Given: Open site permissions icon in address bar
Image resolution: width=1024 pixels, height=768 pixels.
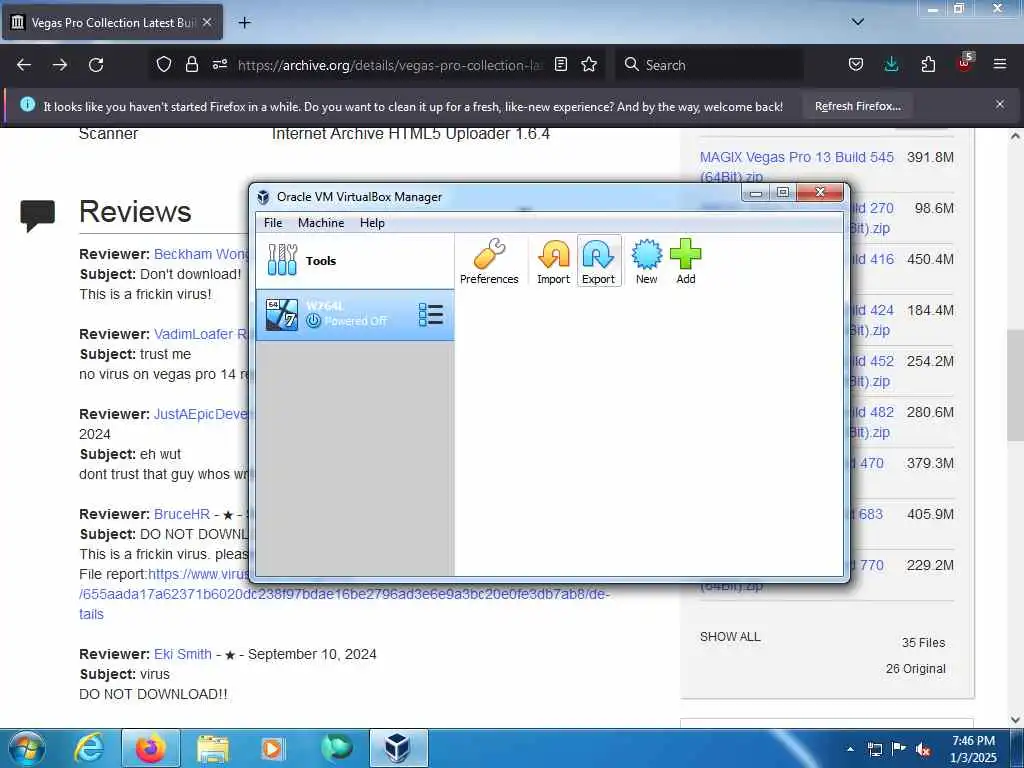Looking at the screenshot, I should point(219,65).
